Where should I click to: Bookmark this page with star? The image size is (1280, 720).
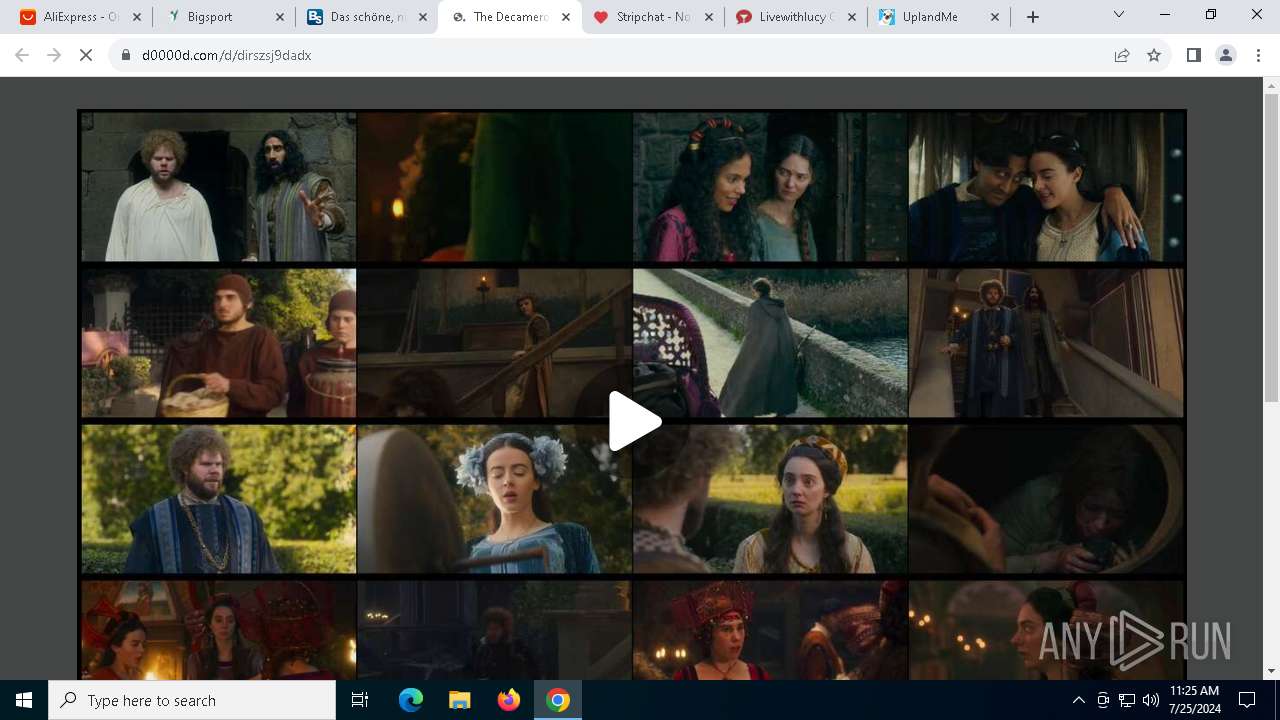(x=1154, y=55)
